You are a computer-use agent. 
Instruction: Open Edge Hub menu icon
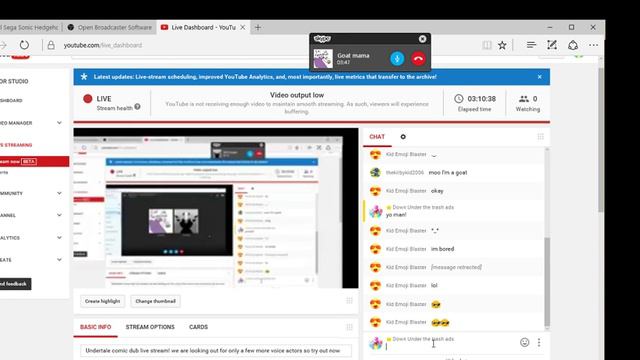531,45
